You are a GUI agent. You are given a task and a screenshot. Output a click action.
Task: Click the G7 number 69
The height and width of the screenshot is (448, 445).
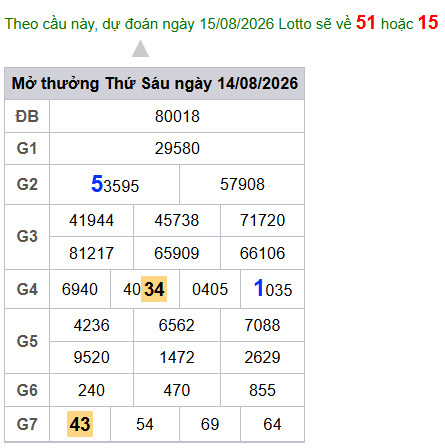click(x=210, y=424)
